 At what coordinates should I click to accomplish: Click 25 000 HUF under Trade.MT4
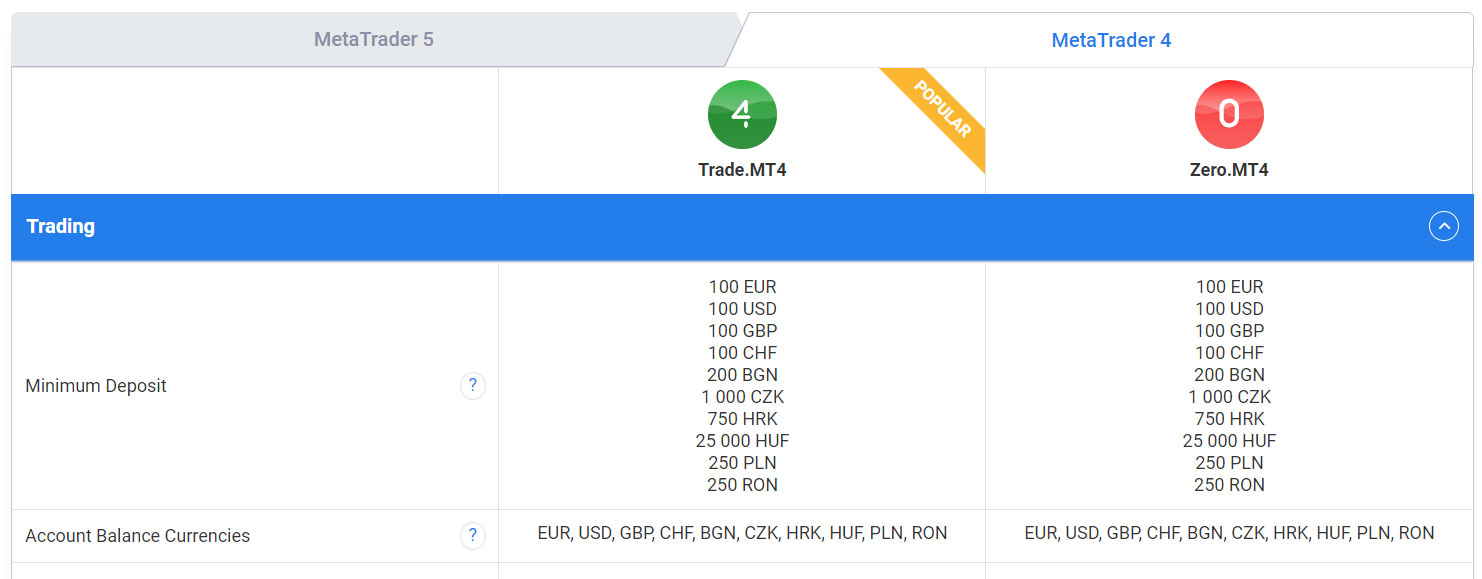click(x=742, y=441)
